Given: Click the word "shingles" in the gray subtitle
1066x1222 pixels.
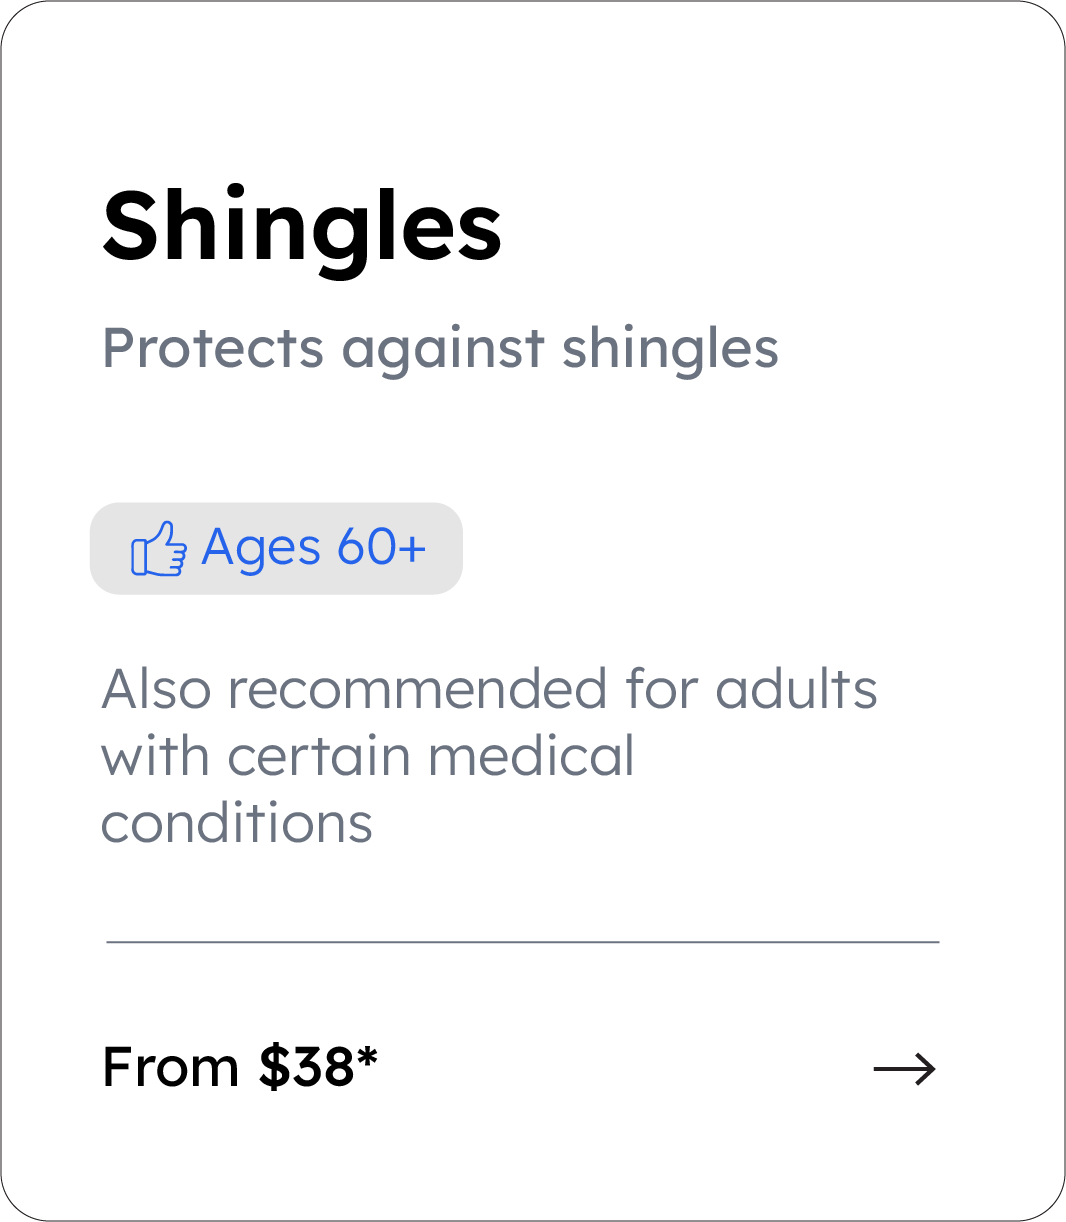Looking at the screenshot, I should [669, 349].
